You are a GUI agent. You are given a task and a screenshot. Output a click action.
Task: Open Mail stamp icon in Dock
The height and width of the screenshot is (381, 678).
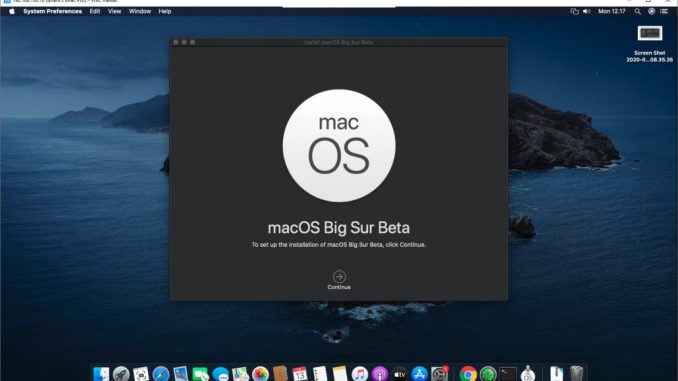tap(181, 374)
